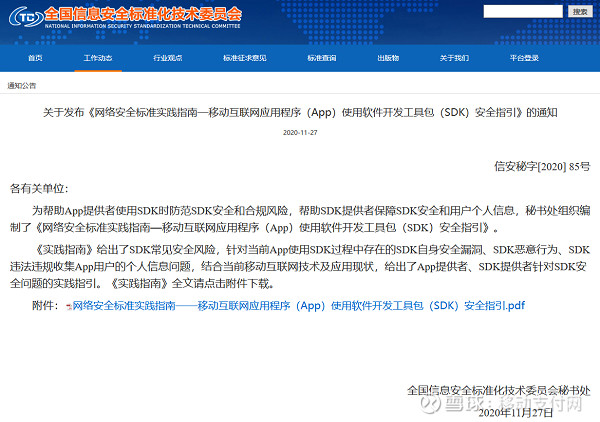This screenshot has width=600, height=422.
Task: Click the TC committee logo icon
Action: [26, 17]
